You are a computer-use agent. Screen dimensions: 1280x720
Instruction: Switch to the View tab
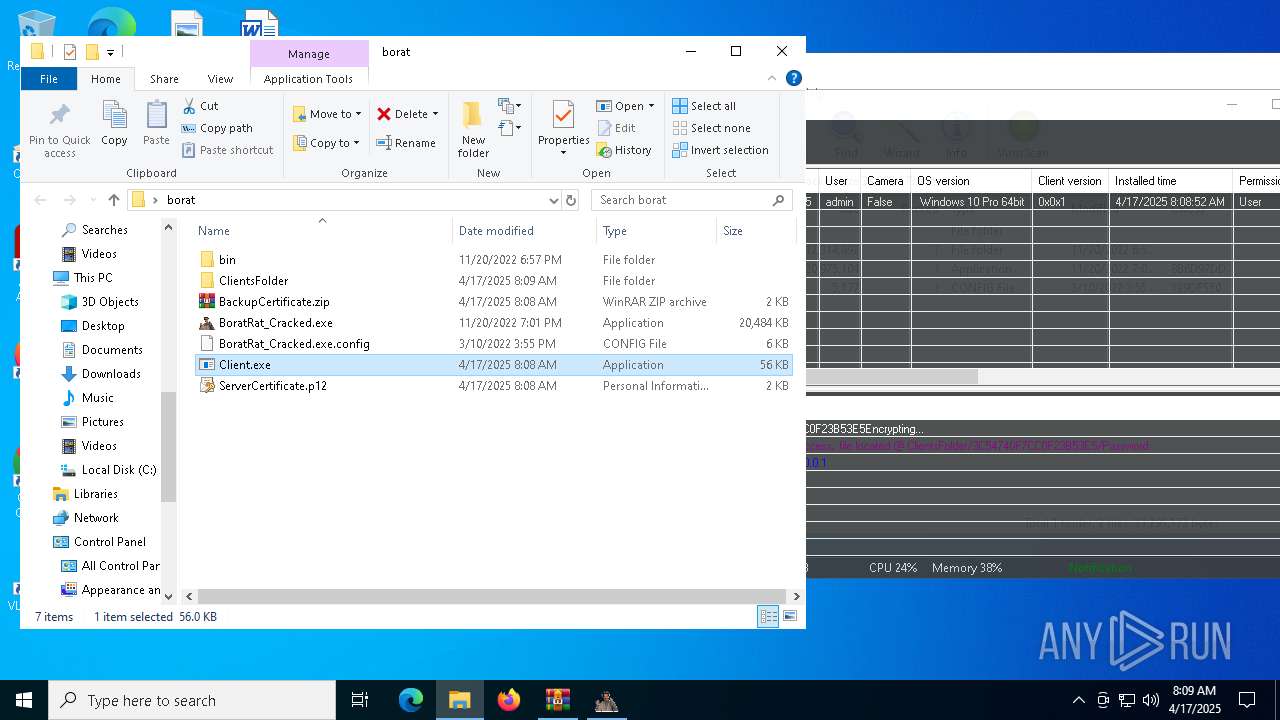220,79
